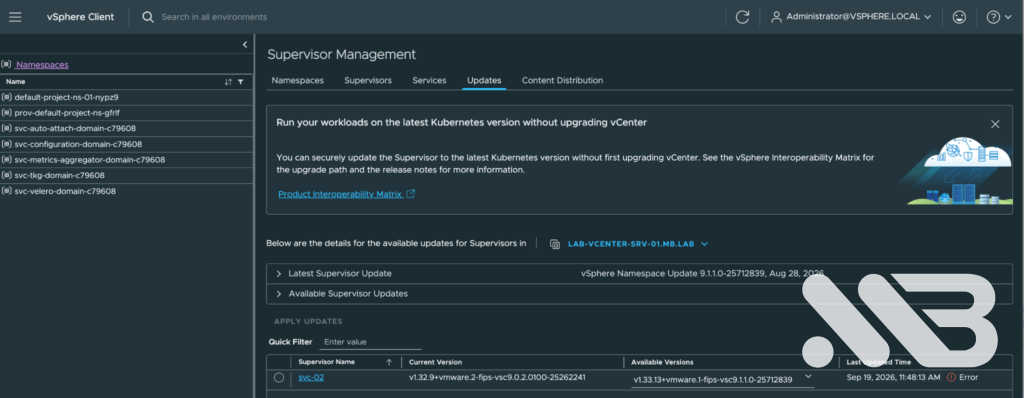Open the Administrator@VSPHERE.LOCAL user menu
The height and width of the screenshot is (398, 1024).
[x=852, y=17]
